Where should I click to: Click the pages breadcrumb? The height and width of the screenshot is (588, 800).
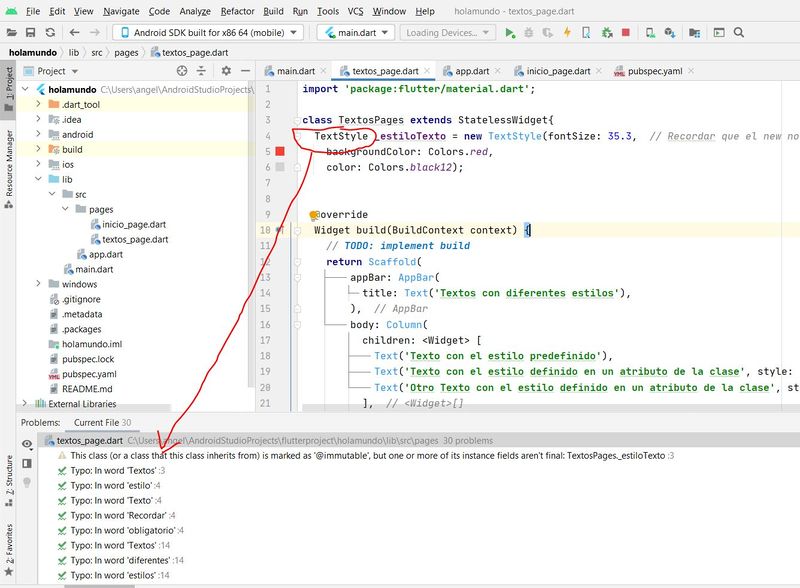126,53
